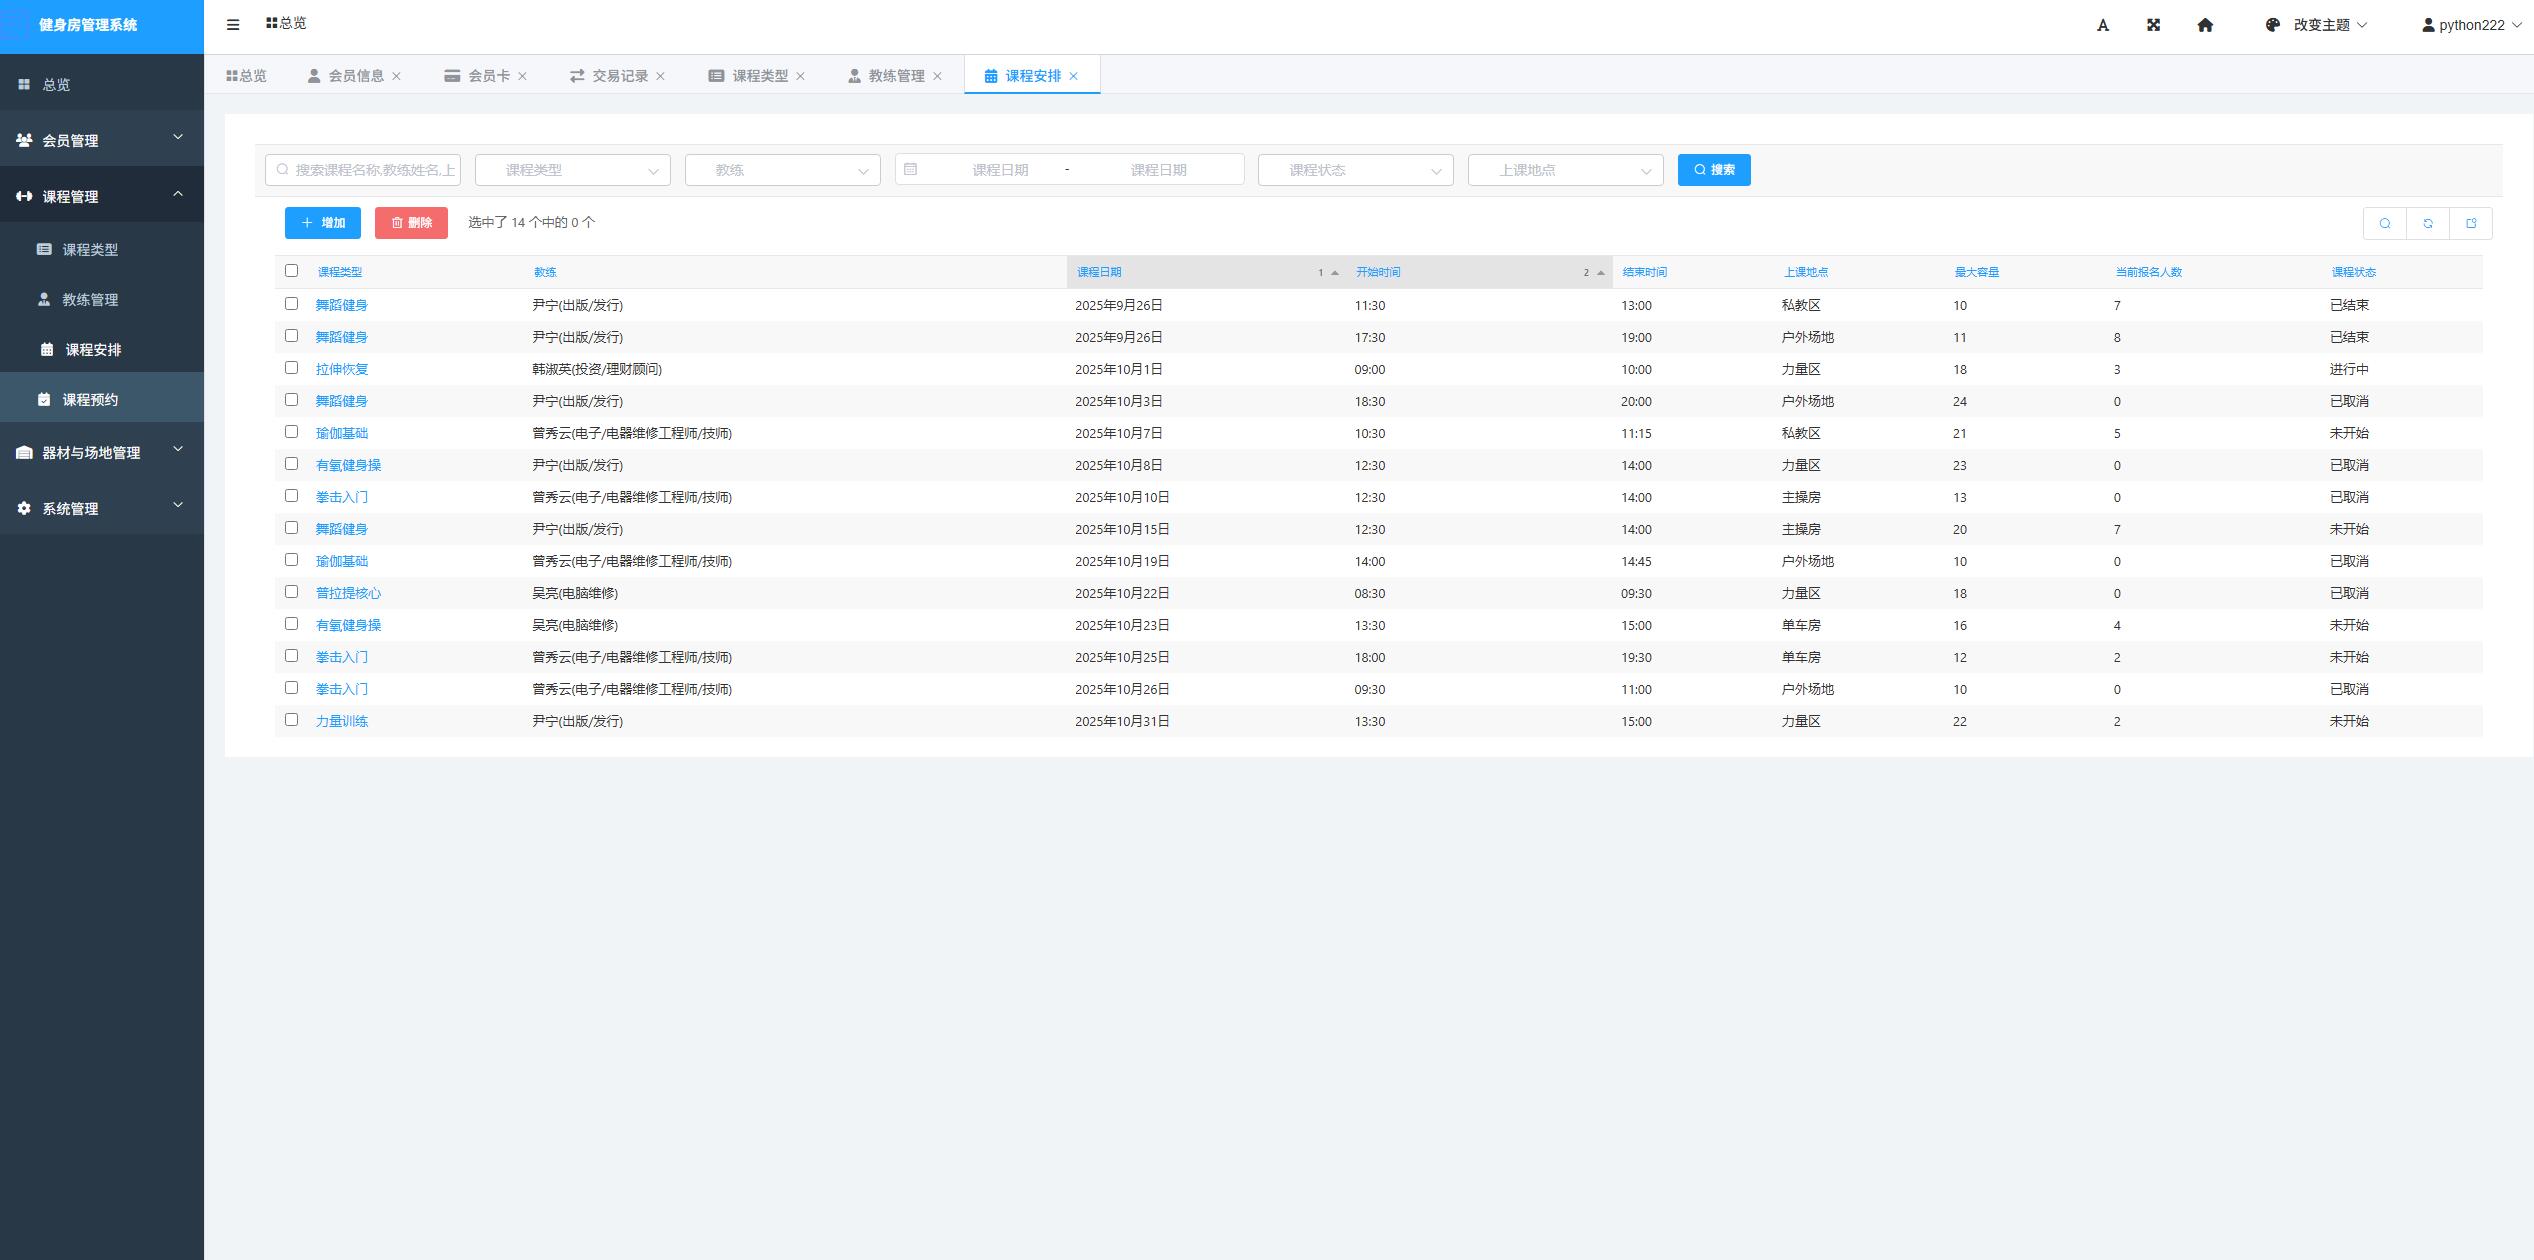
Task: Select the 力量训练 row checkbox
Action: pos(291,720)
